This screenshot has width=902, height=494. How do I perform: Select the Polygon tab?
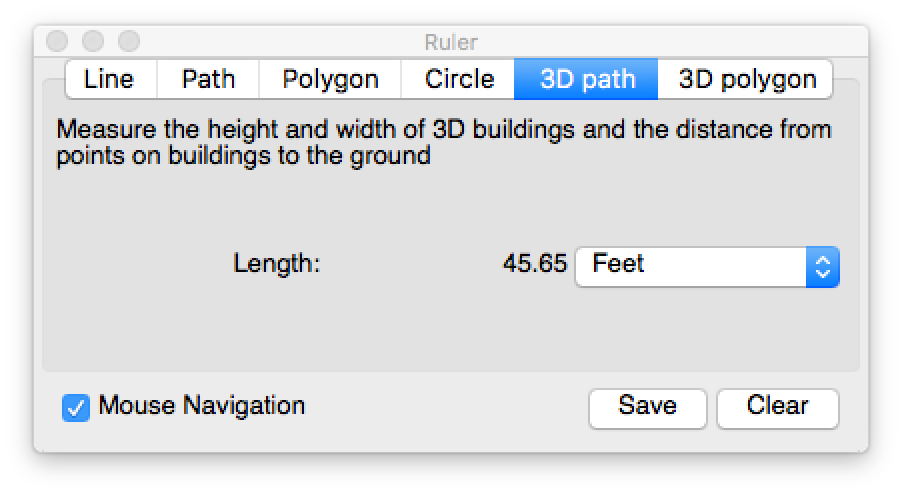click(330, 80)
